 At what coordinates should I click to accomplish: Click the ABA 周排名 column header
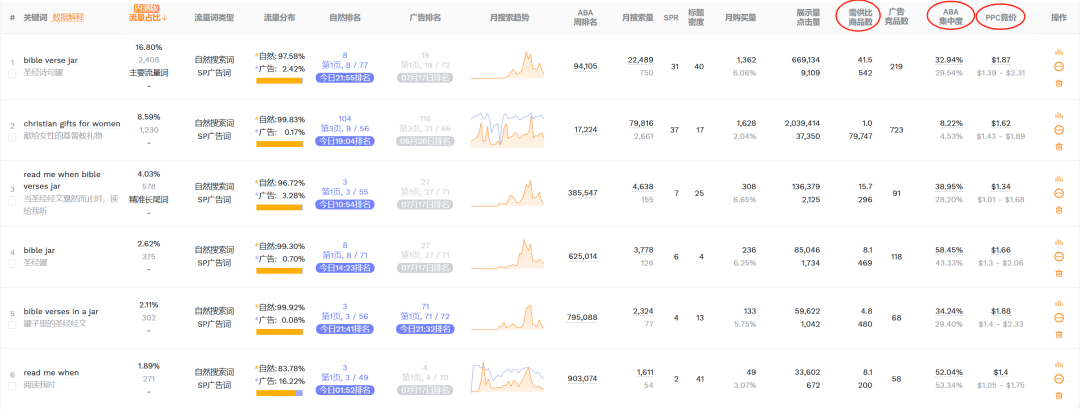tap(587, 17)
